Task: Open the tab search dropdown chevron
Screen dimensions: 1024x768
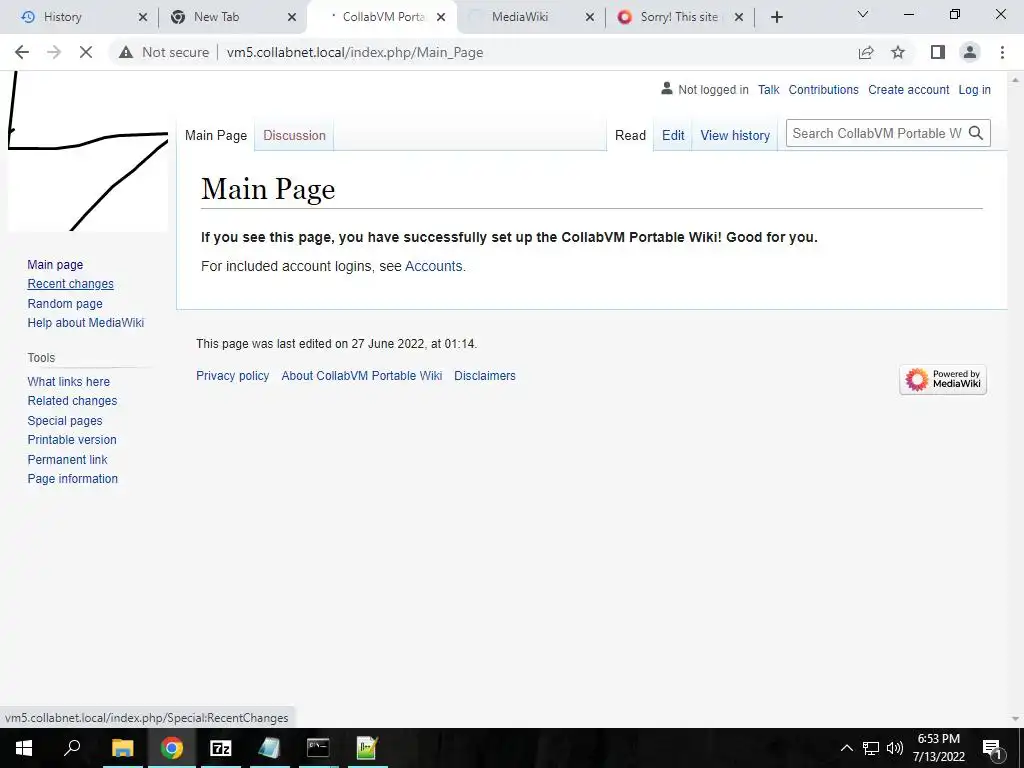Action: click(863, 14)
